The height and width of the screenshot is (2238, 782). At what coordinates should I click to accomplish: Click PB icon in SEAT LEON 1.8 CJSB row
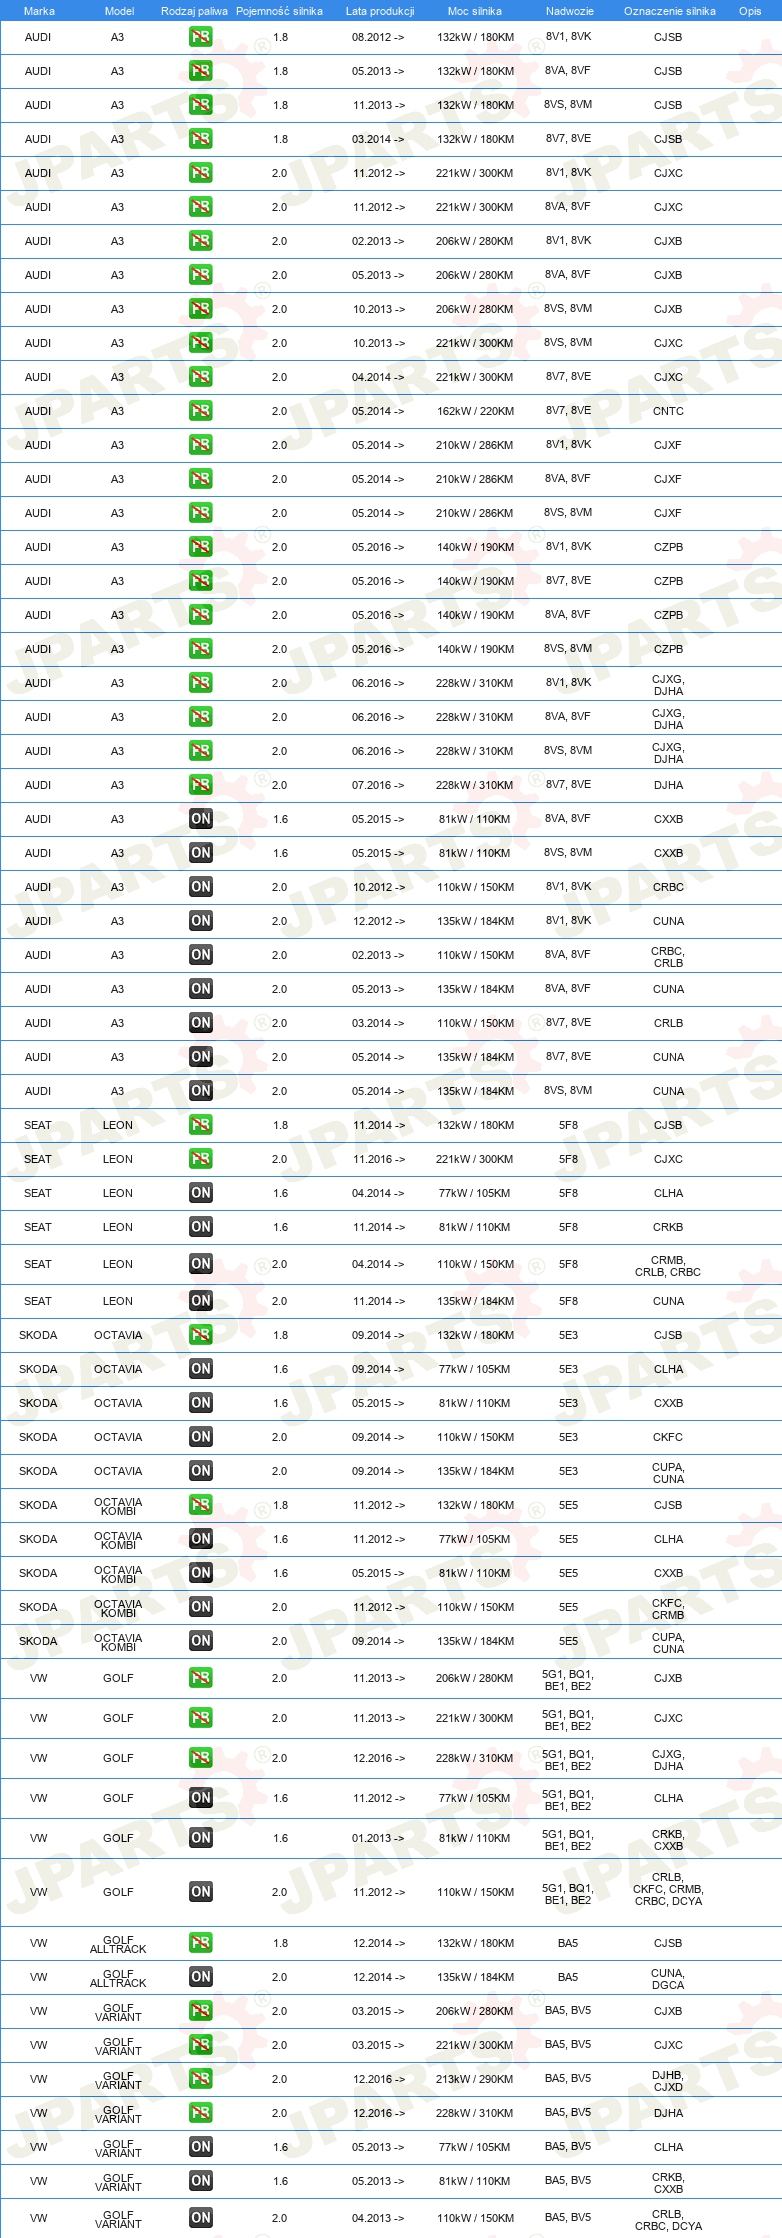[200, 1125]
